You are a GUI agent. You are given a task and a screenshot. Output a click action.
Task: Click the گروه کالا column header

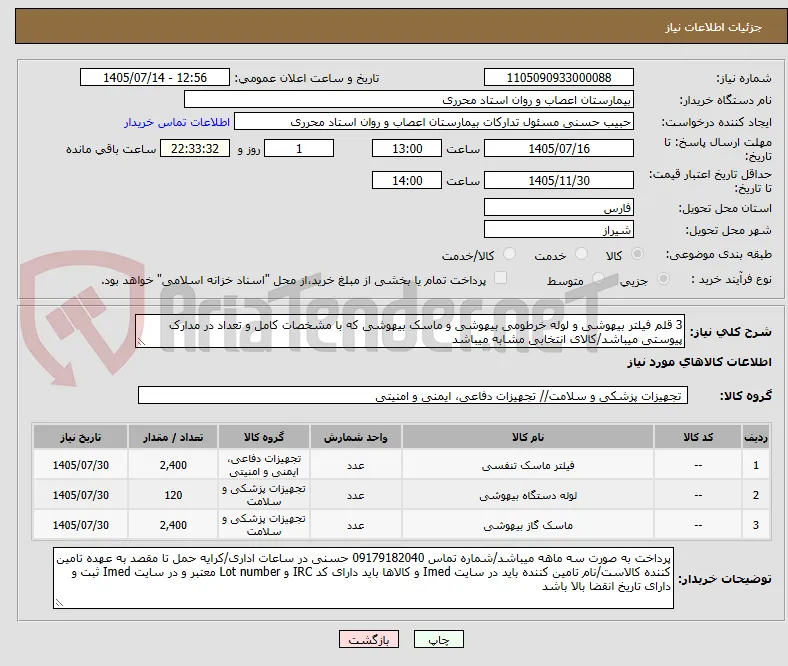[x=264, y=437]
